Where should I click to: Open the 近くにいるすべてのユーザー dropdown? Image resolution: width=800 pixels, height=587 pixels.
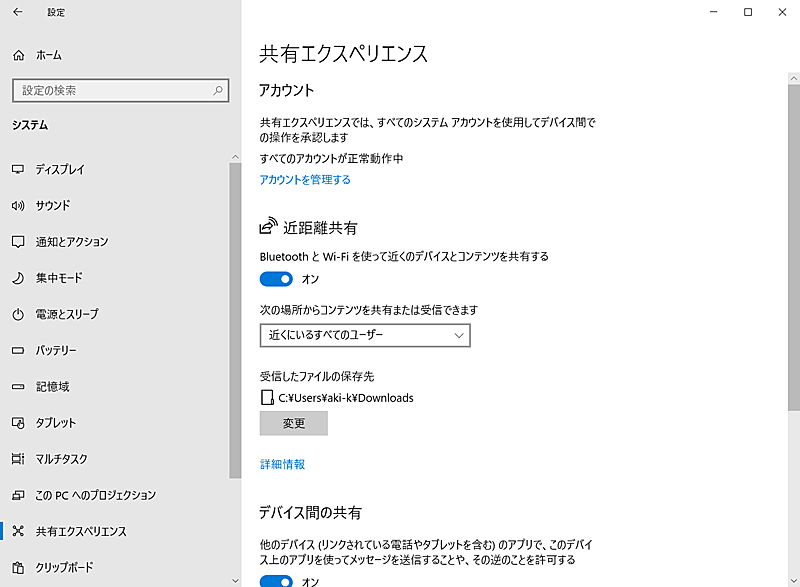point(366,335)
